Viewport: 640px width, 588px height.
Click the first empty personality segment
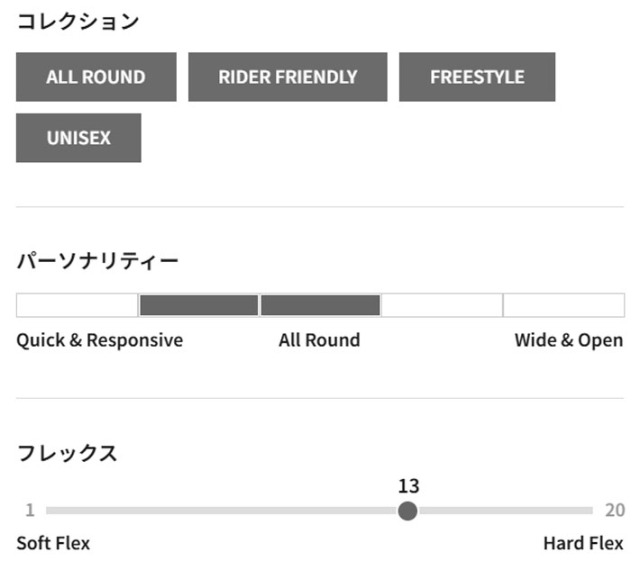[77, 305]
